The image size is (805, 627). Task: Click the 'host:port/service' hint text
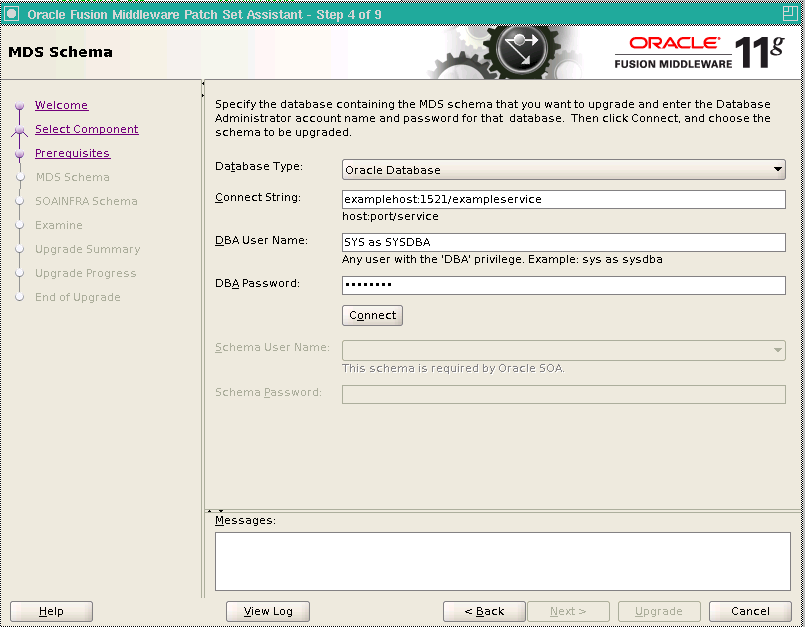click(x=390, y=216)
